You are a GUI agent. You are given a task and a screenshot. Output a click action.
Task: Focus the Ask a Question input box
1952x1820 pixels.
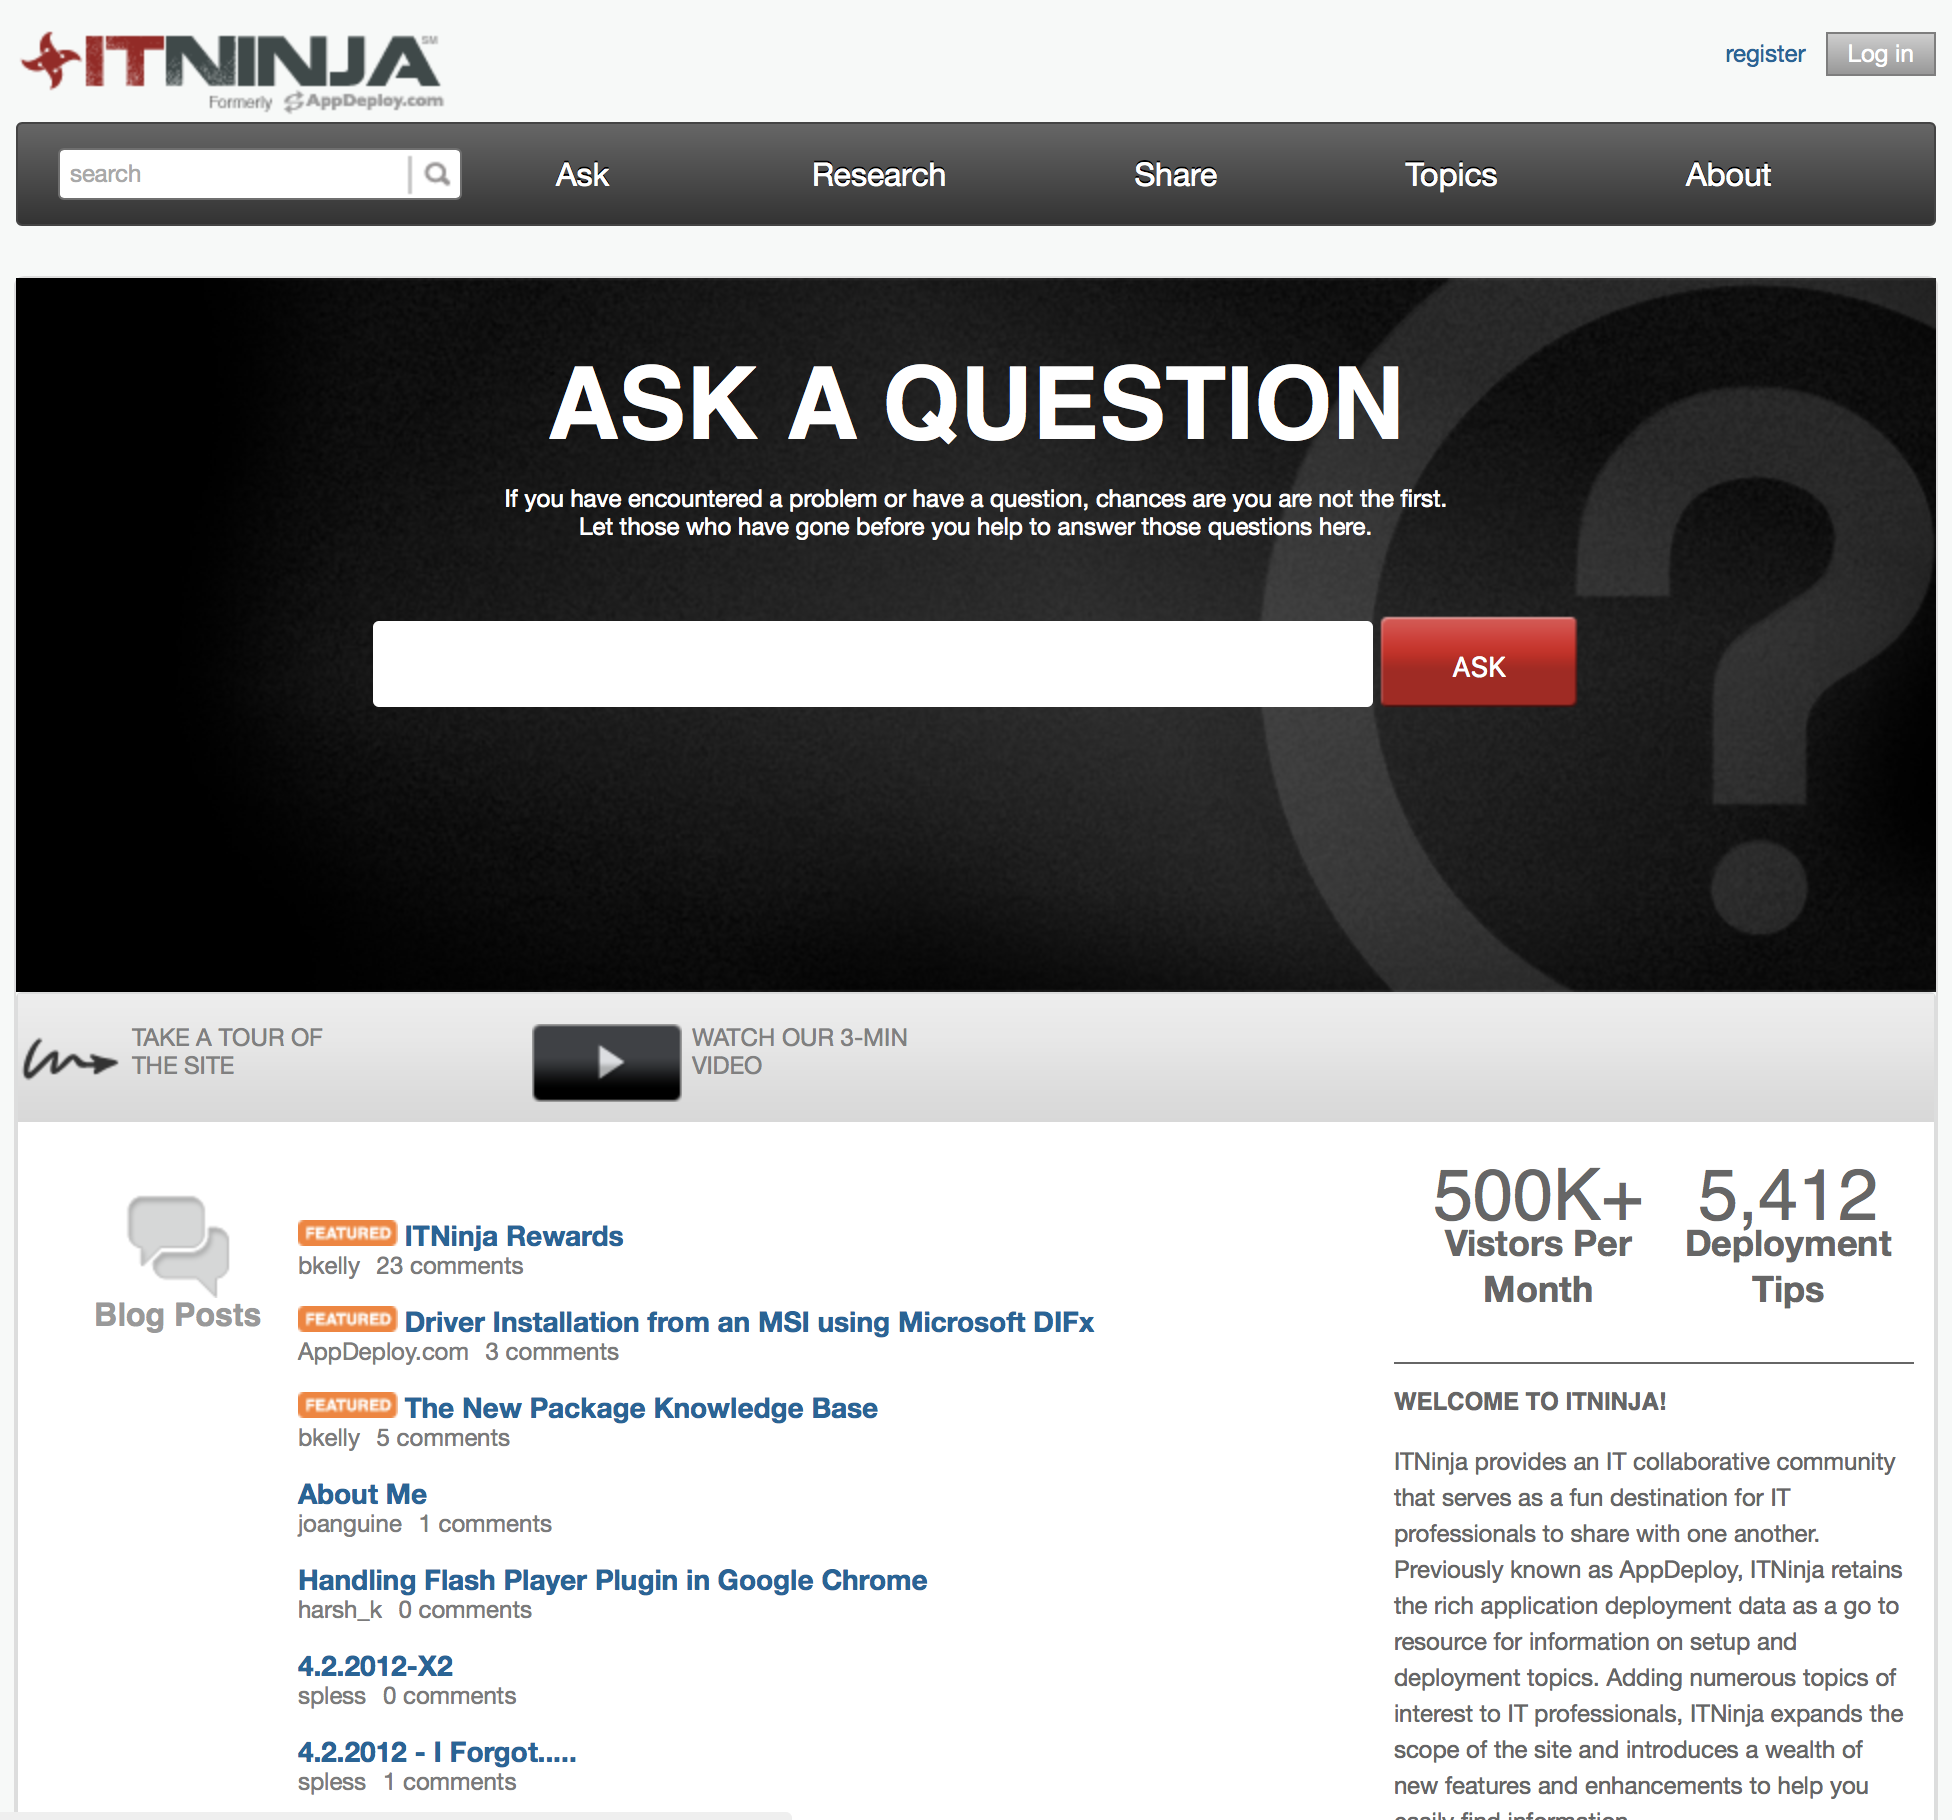[872, 664]
